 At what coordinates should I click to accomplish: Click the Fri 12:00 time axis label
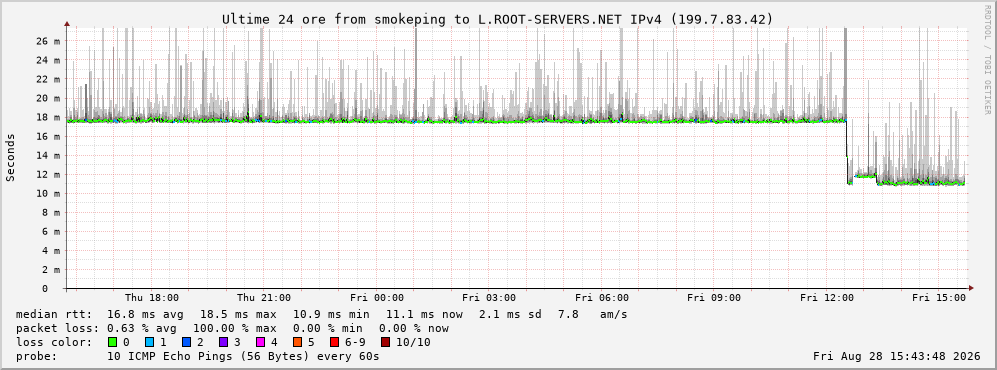coord(827,298)
